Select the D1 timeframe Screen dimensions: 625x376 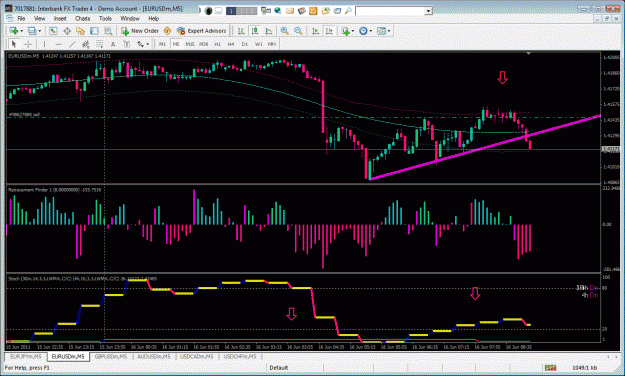coord(245,44)
